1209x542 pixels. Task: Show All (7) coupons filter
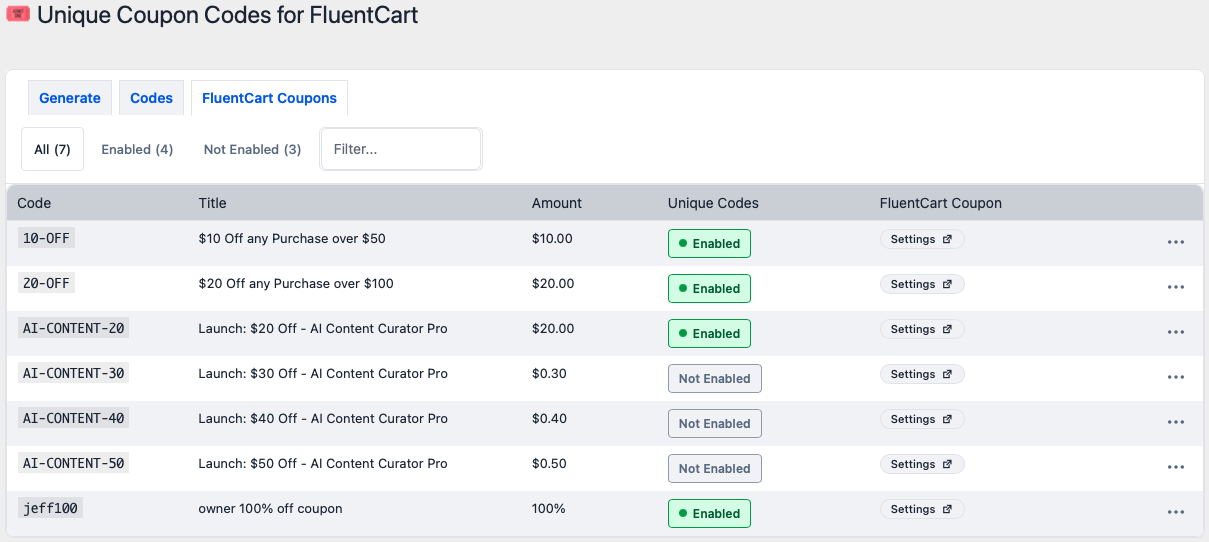52,149
